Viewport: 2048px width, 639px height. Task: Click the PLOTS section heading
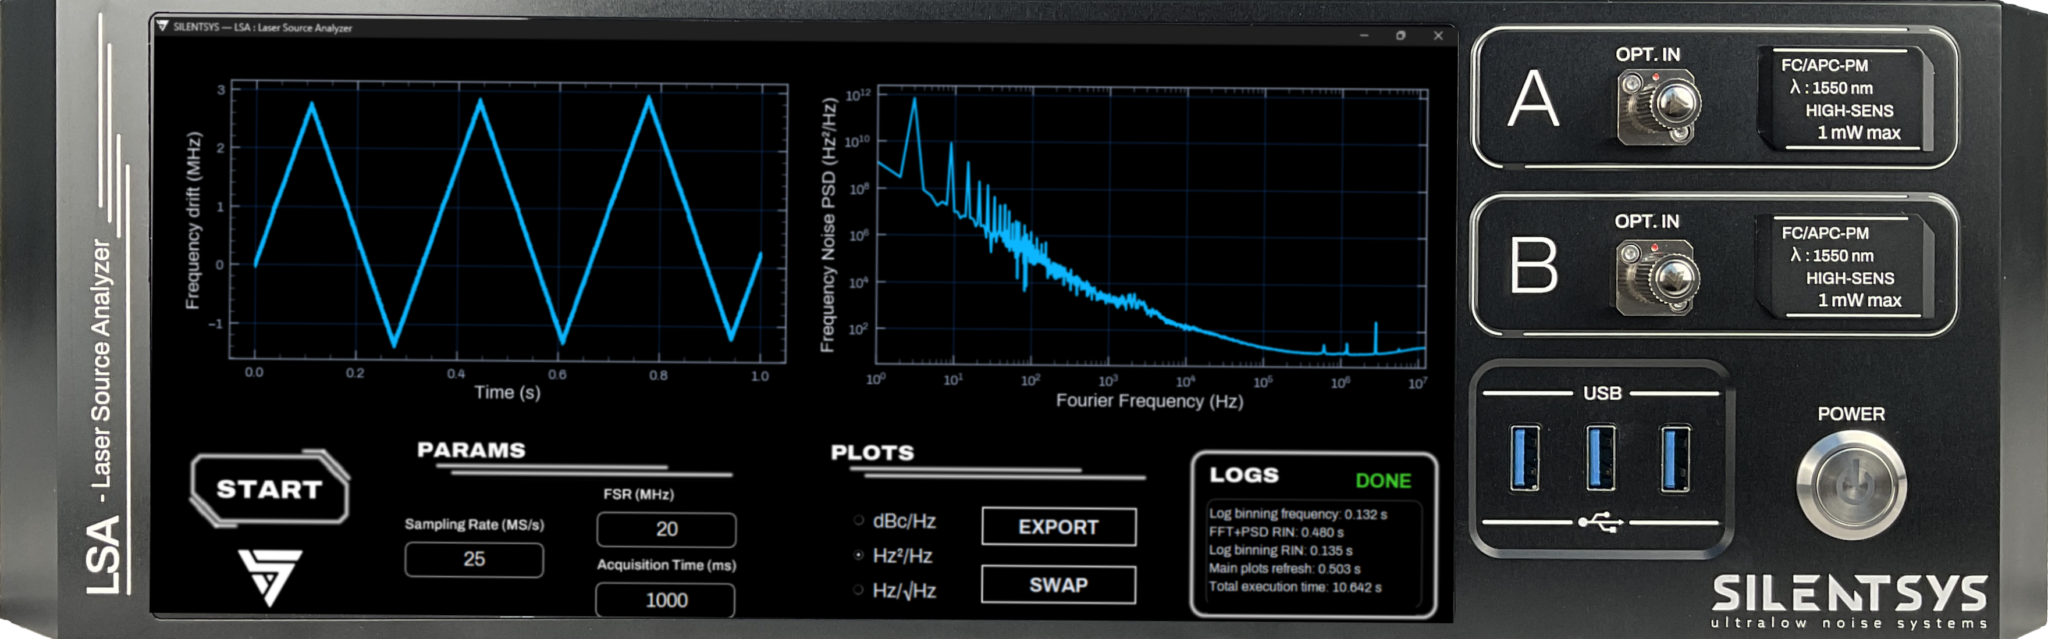coord(872,452)
